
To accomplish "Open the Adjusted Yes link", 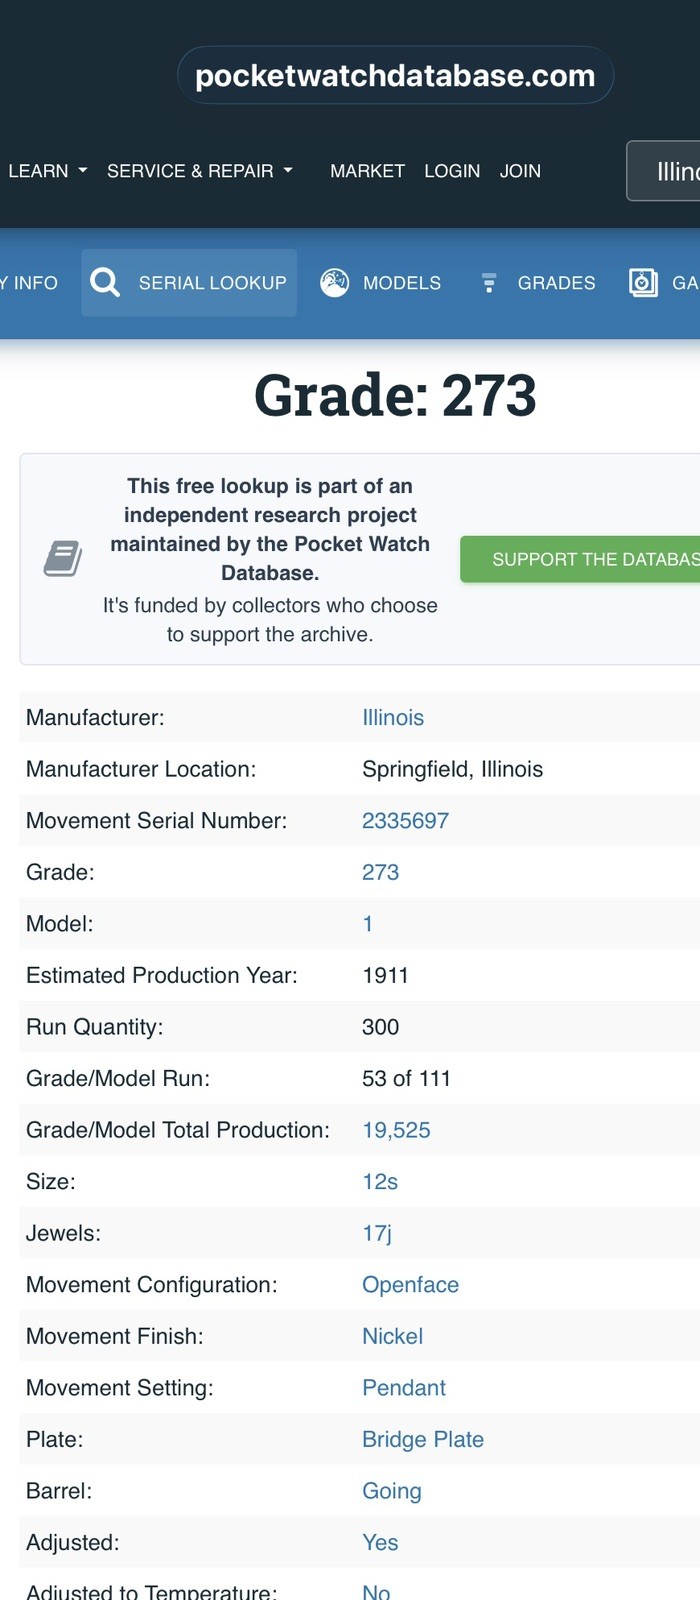I will 380,1542.
